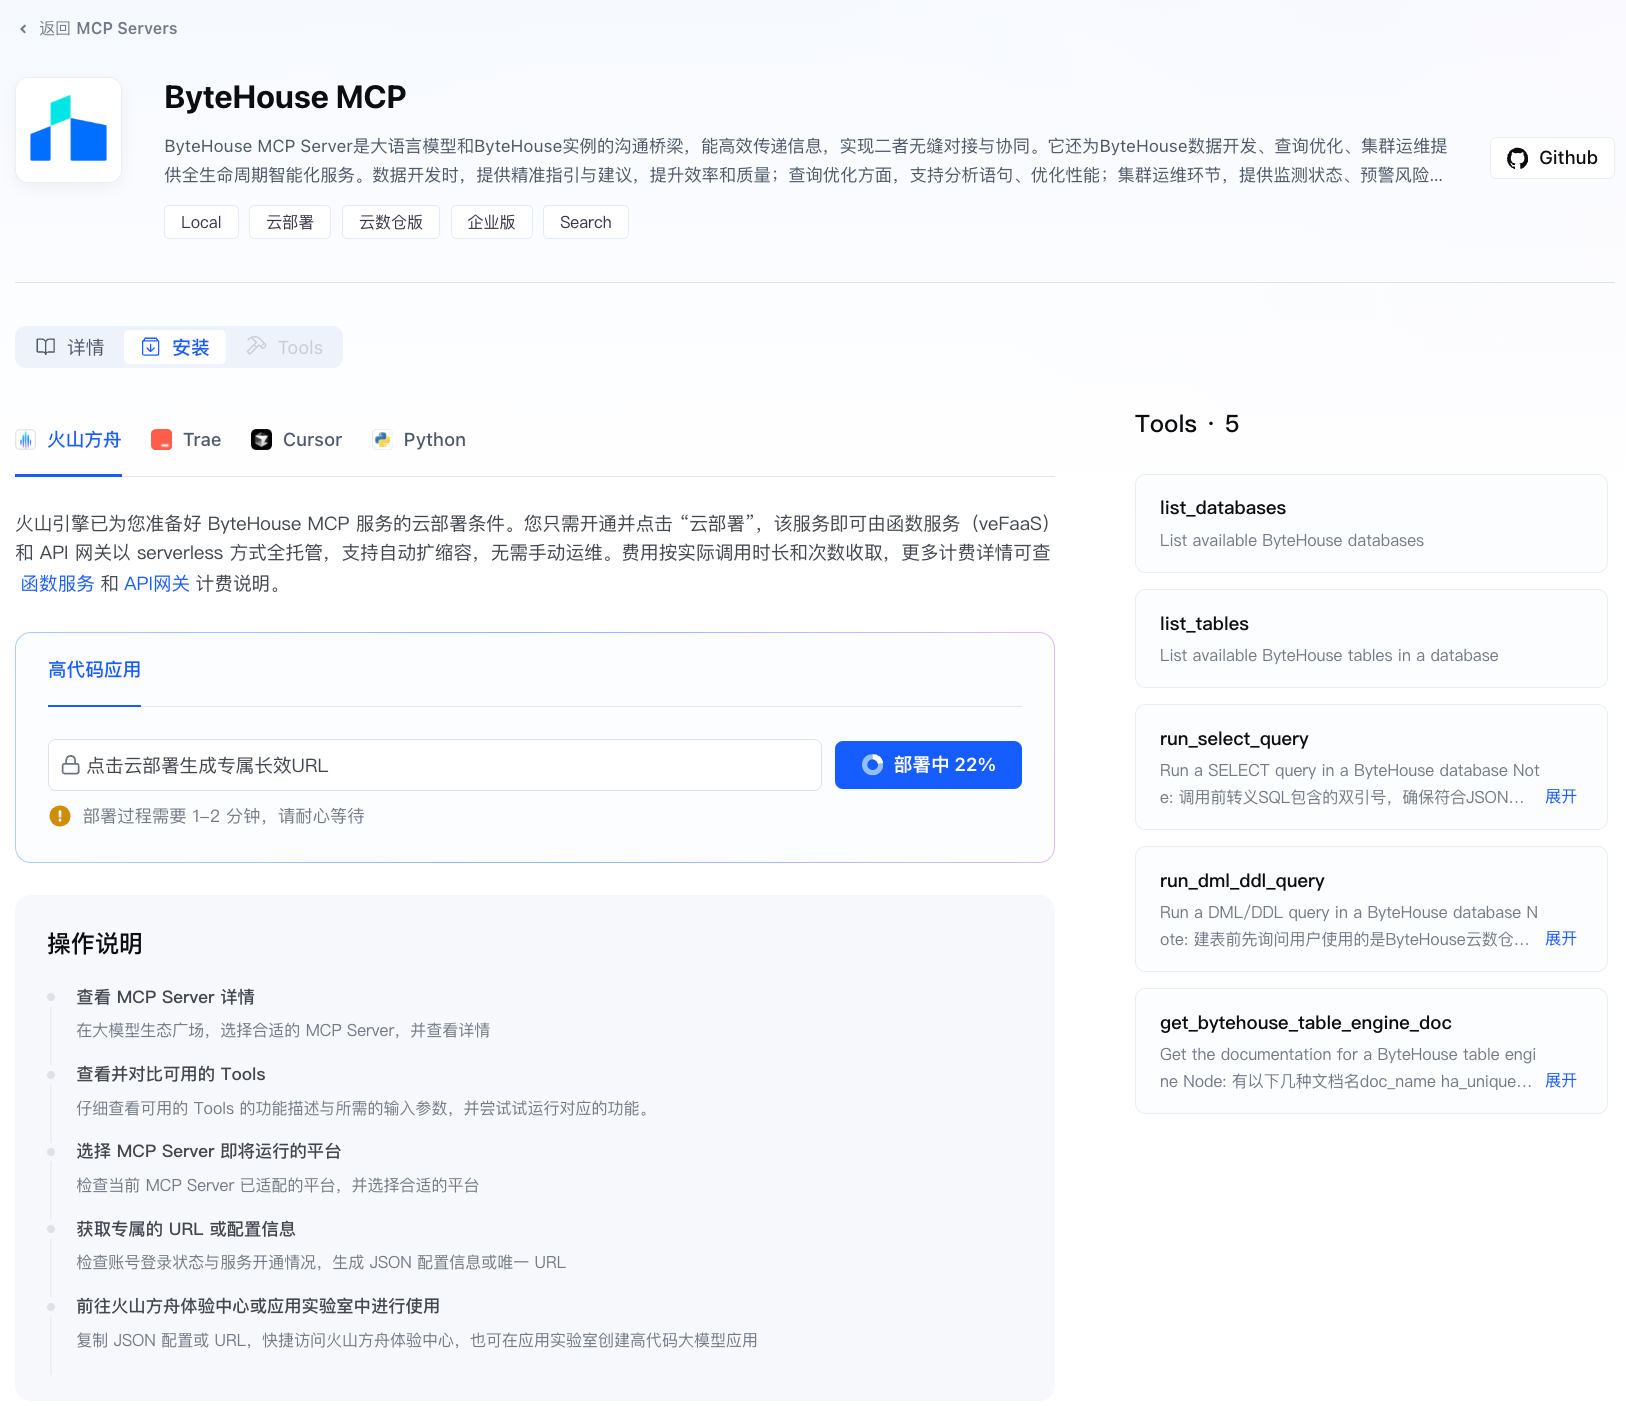
Task: Open the 详情 tab
Action: point(70,347)
